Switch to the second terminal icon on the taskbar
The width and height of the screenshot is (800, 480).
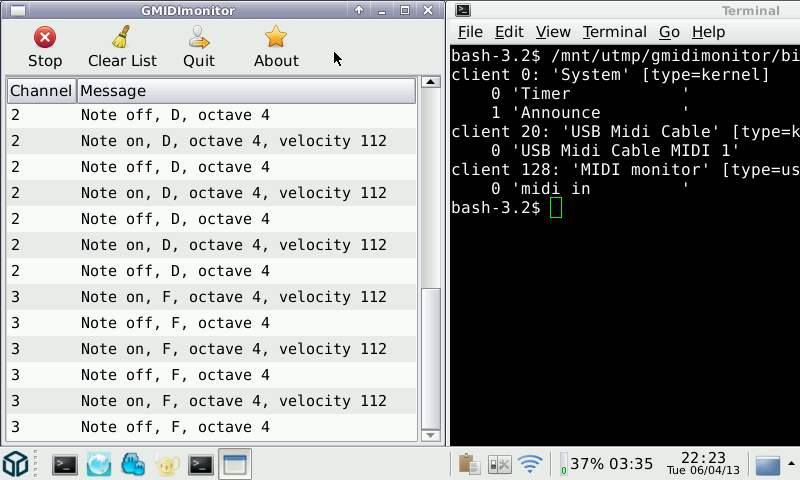point(201,464)
